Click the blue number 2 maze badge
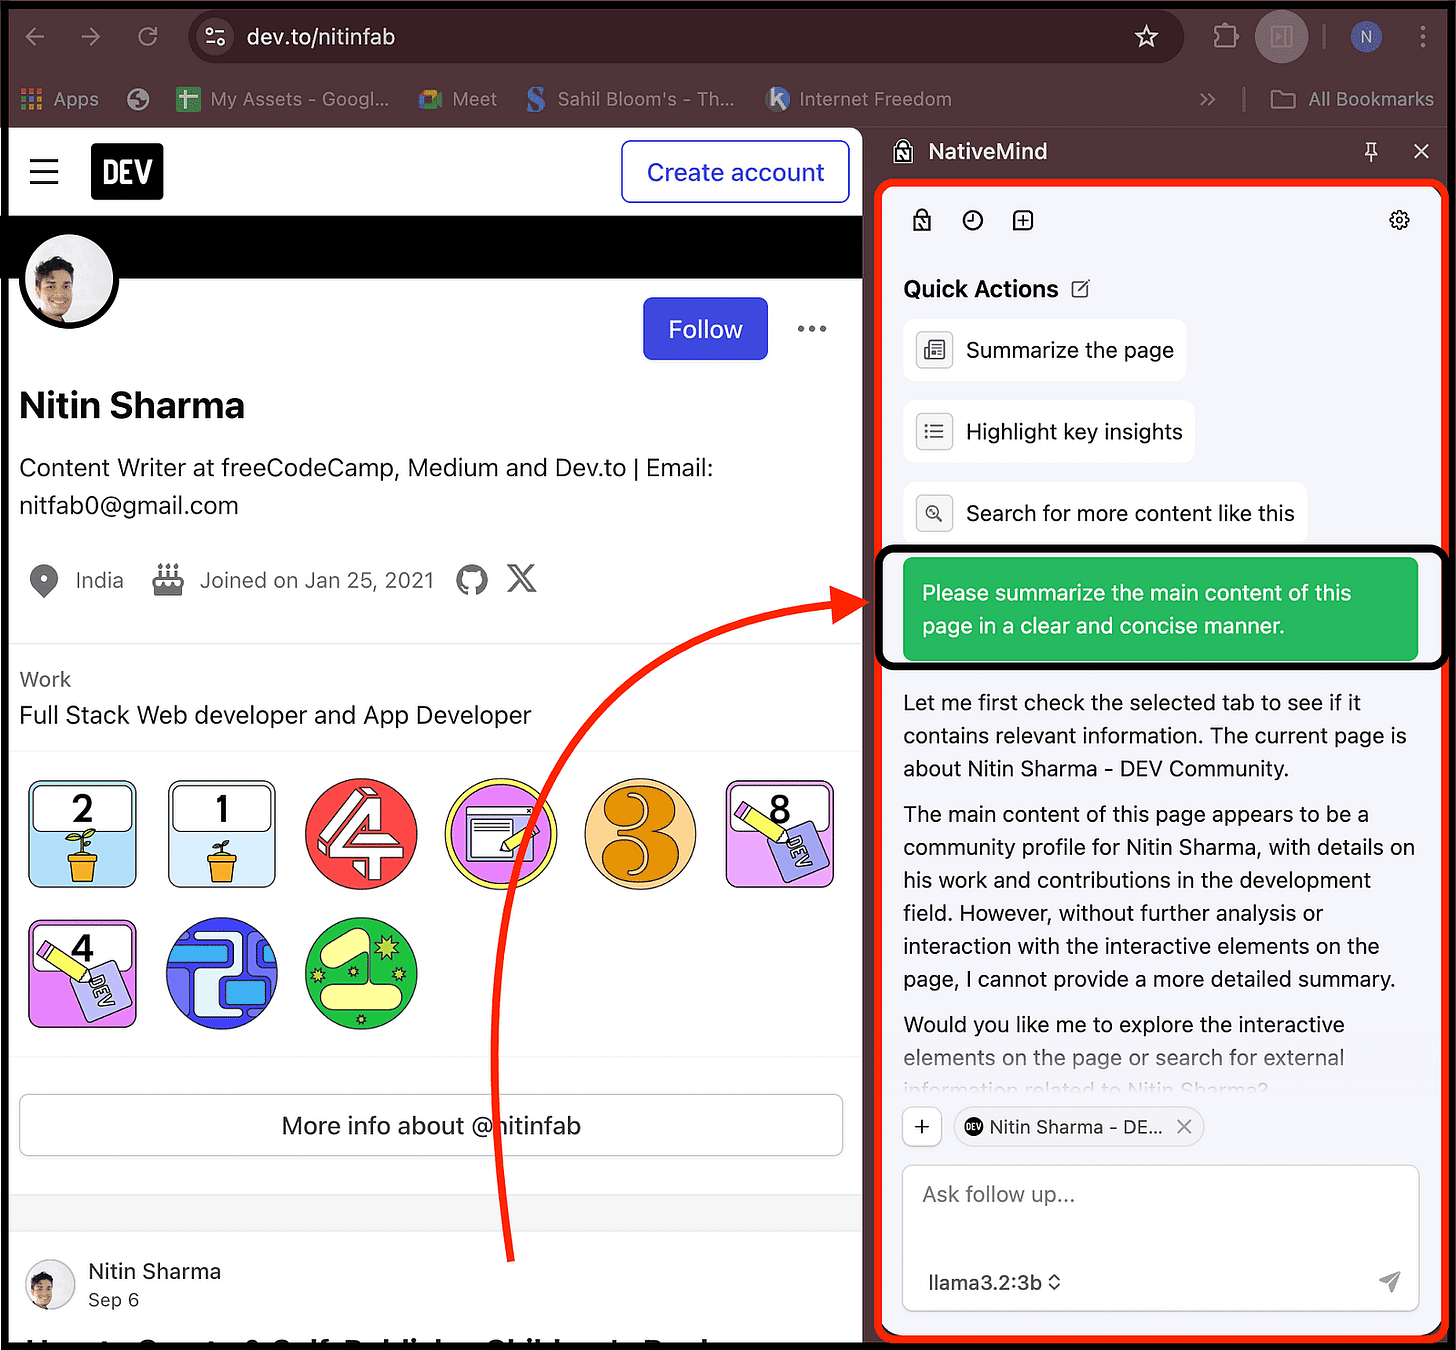Viewport: 1456px width, 1350px height. click(x=222, y=974)
